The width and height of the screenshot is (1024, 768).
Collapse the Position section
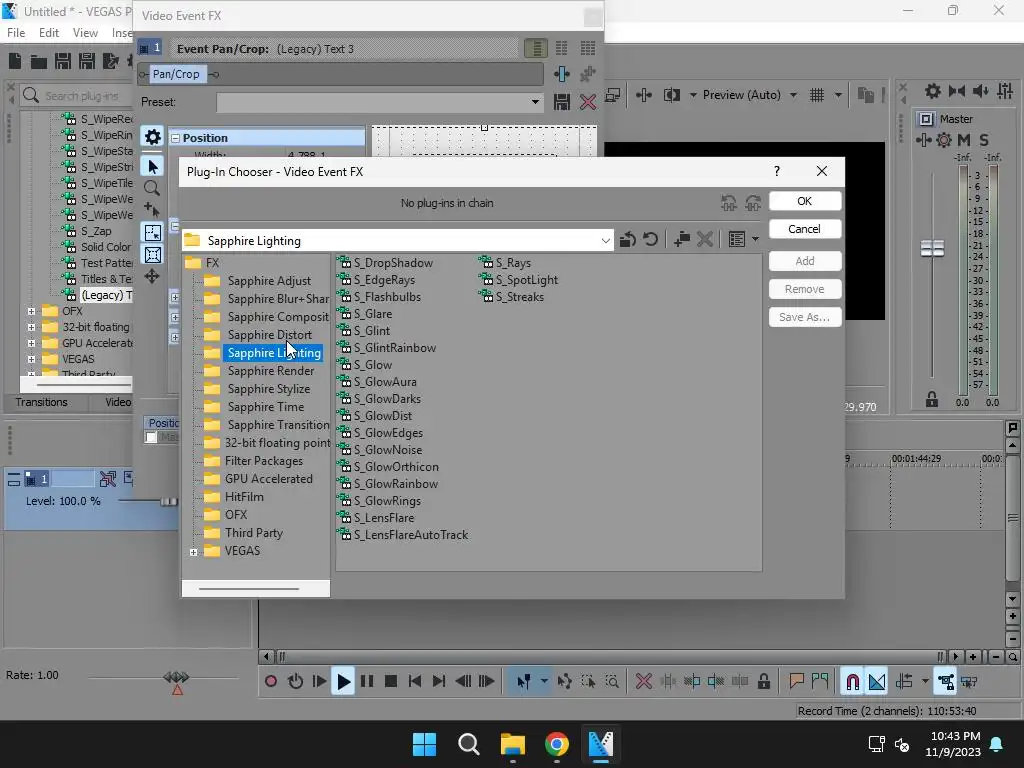click(x=175, y=138)
